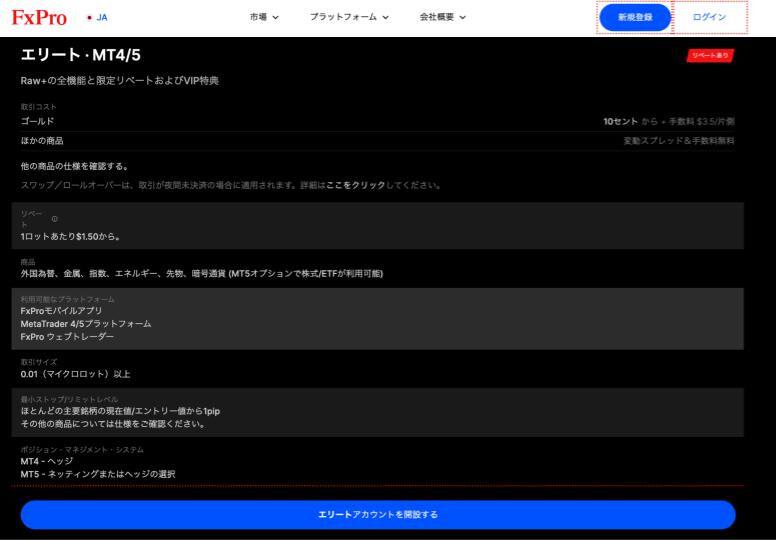Viewport: 776px width, 540px height.
Task: Expand the 市場 menu
Action: pos(264,17)
